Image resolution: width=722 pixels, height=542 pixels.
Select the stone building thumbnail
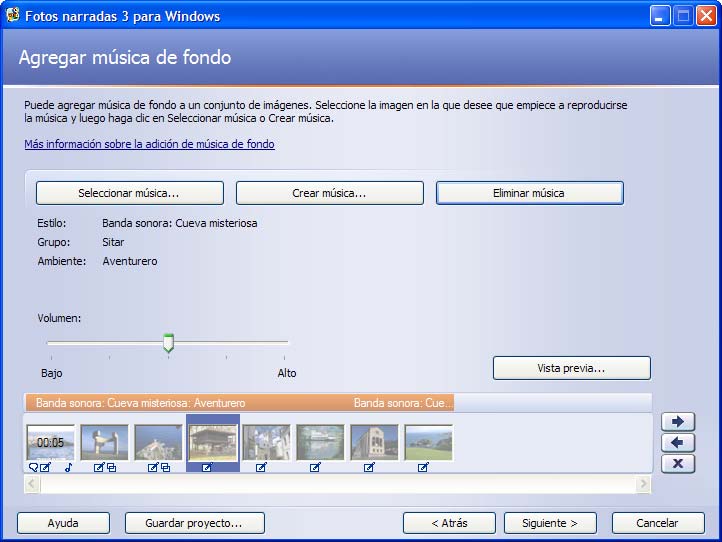(374, 443)
